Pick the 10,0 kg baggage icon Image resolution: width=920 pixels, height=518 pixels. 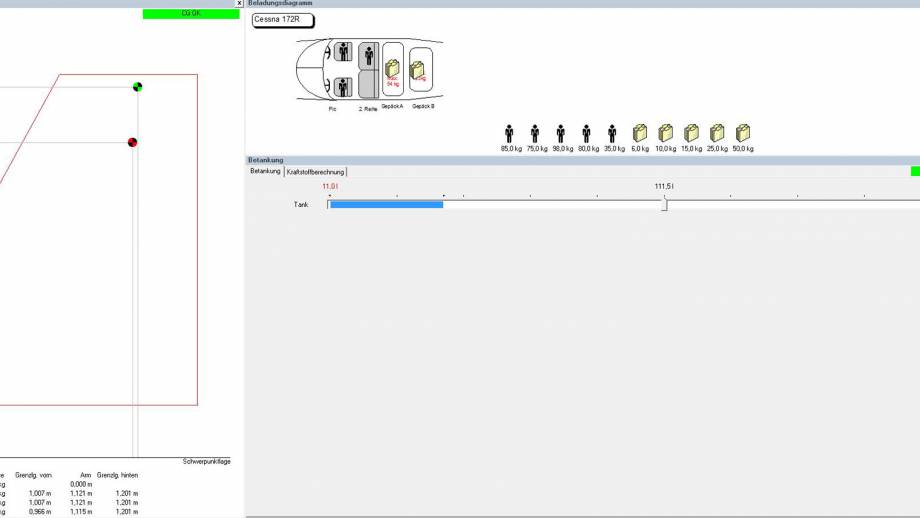coord(665,133)
